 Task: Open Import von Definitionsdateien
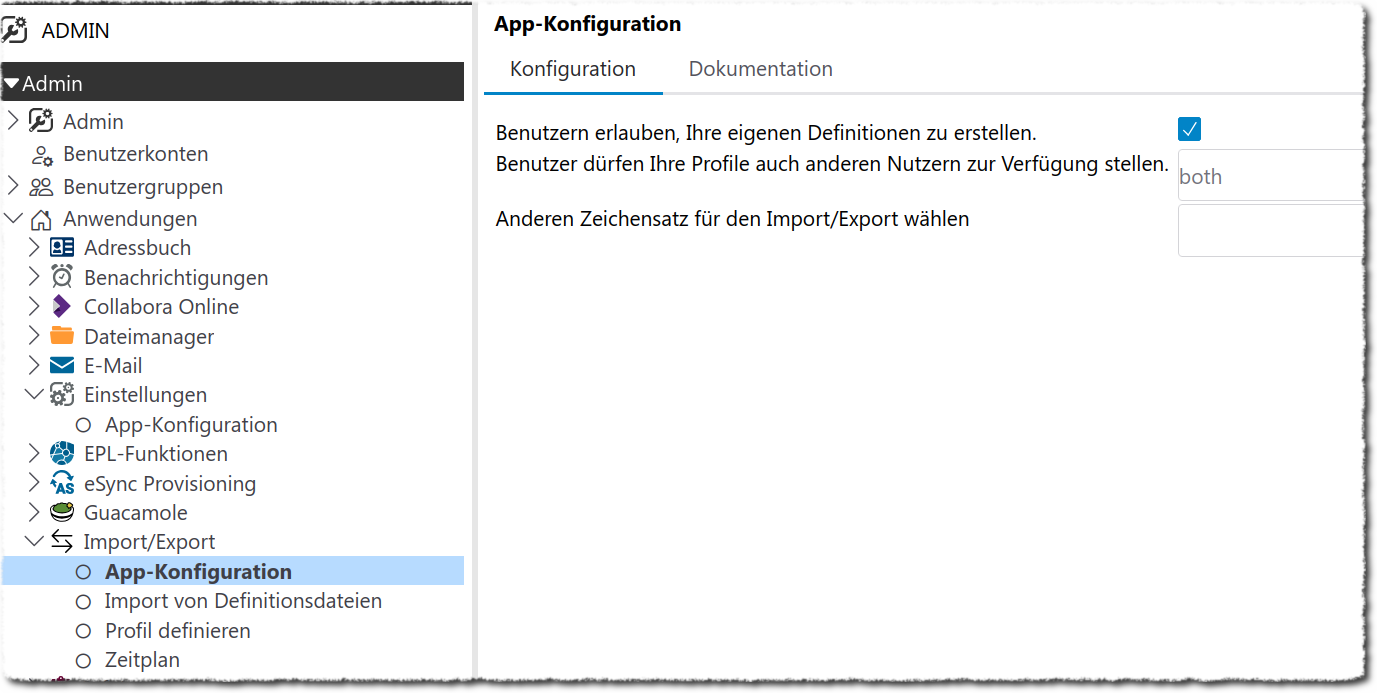(x=243, y=601)
